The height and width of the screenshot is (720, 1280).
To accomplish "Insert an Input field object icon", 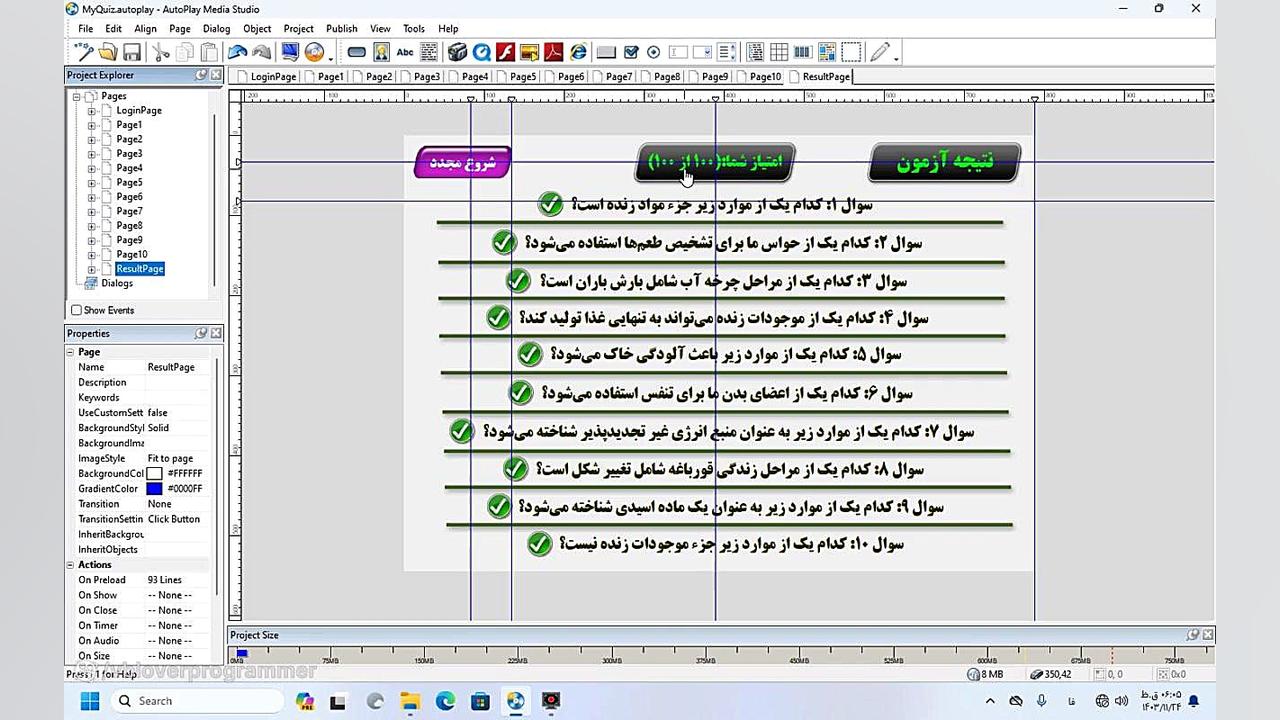I will tap(677, 52).
